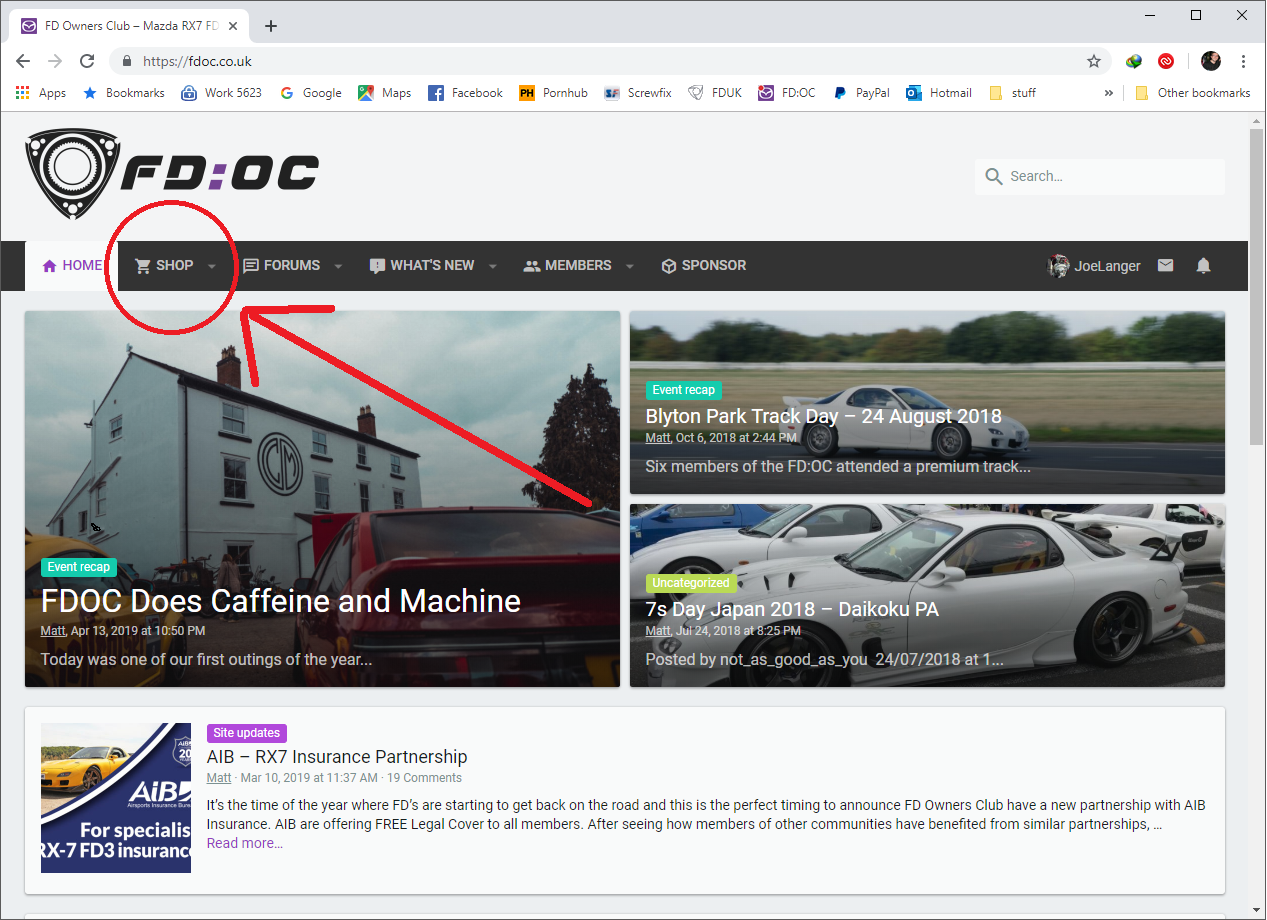
Task: Show hidden bookmarks with chevron
Action: pos(1109,93)
